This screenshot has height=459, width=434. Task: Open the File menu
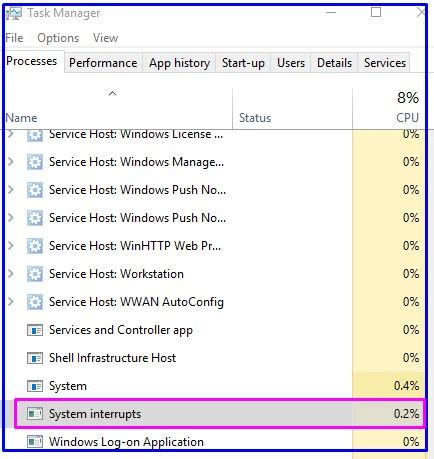pos(14,38)
